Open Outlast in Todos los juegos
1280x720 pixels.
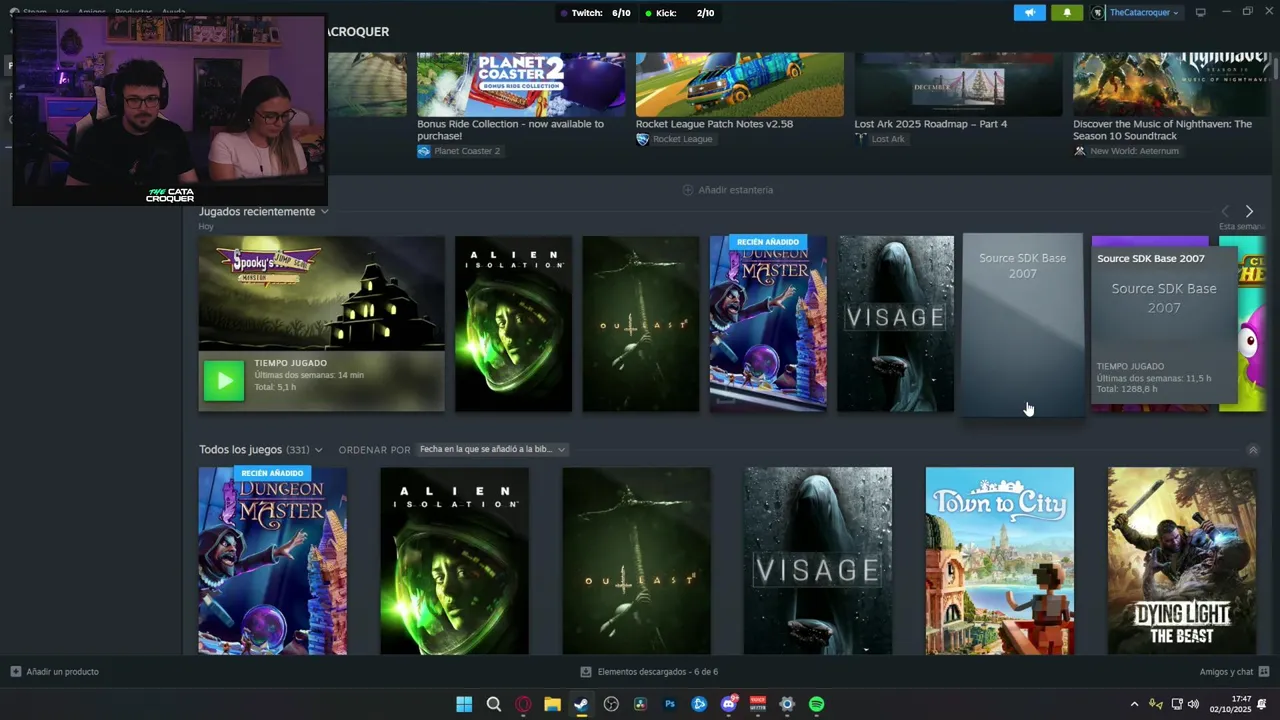636,561
